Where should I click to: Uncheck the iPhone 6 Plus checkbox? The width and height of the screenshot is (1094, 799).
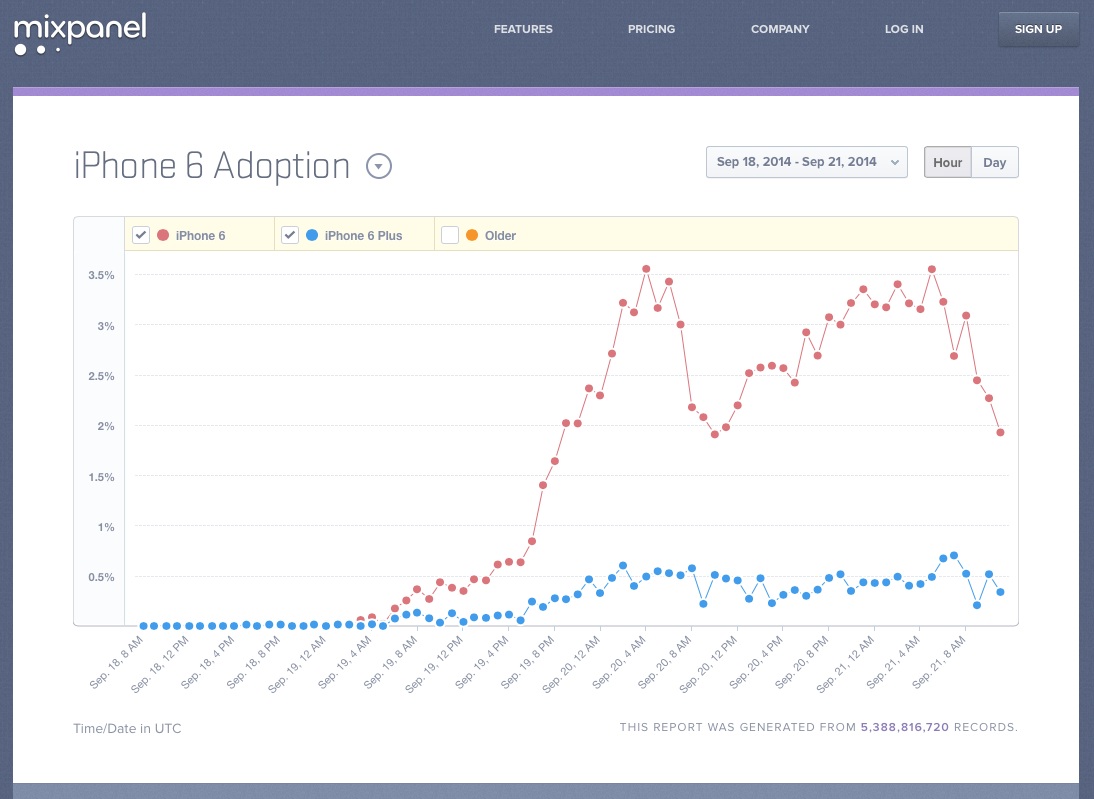(290, 235)
